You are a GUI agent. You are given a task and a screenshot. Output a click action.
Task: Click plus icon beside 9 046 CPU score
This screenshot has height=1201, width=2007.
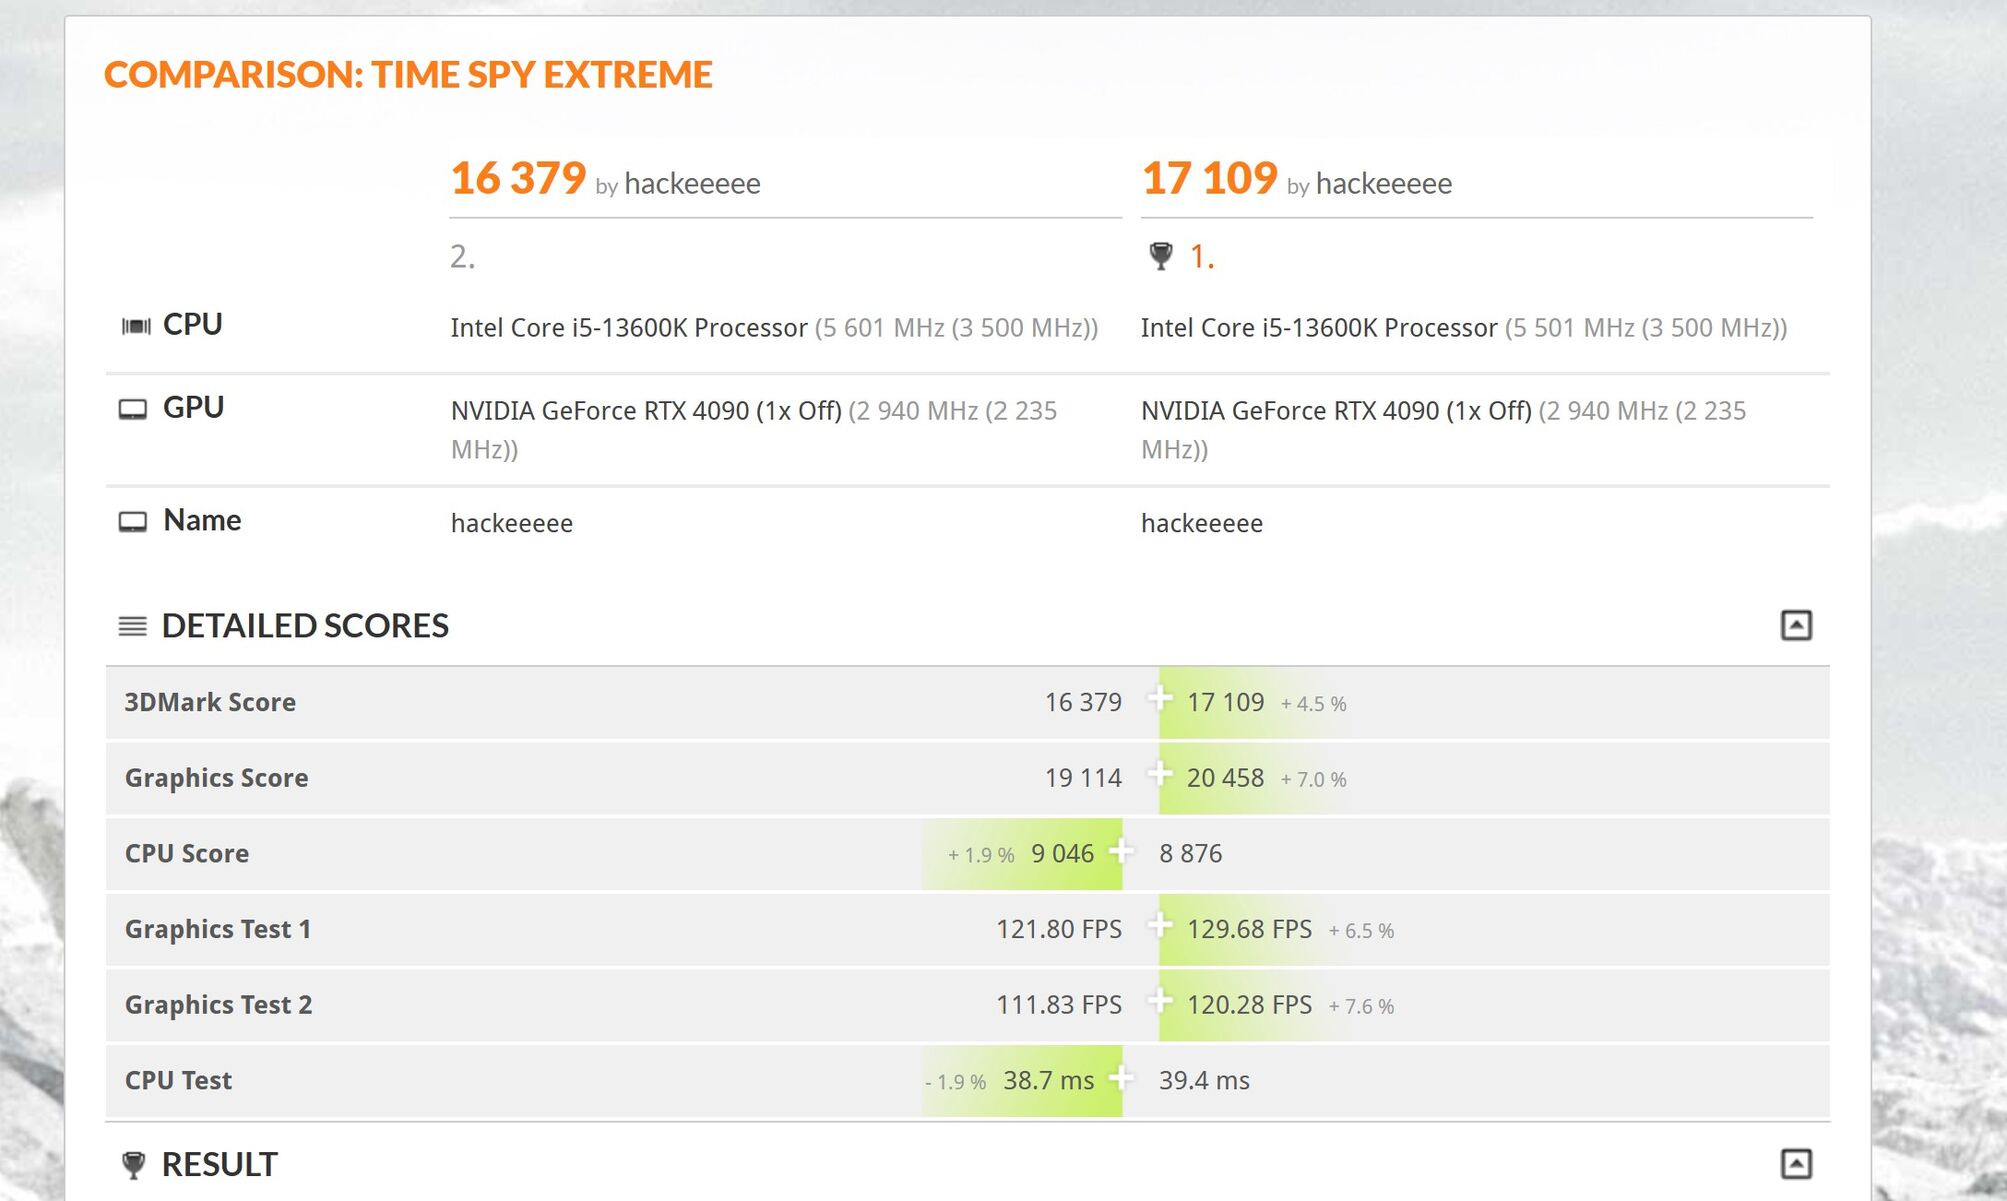click(1121, 850)
